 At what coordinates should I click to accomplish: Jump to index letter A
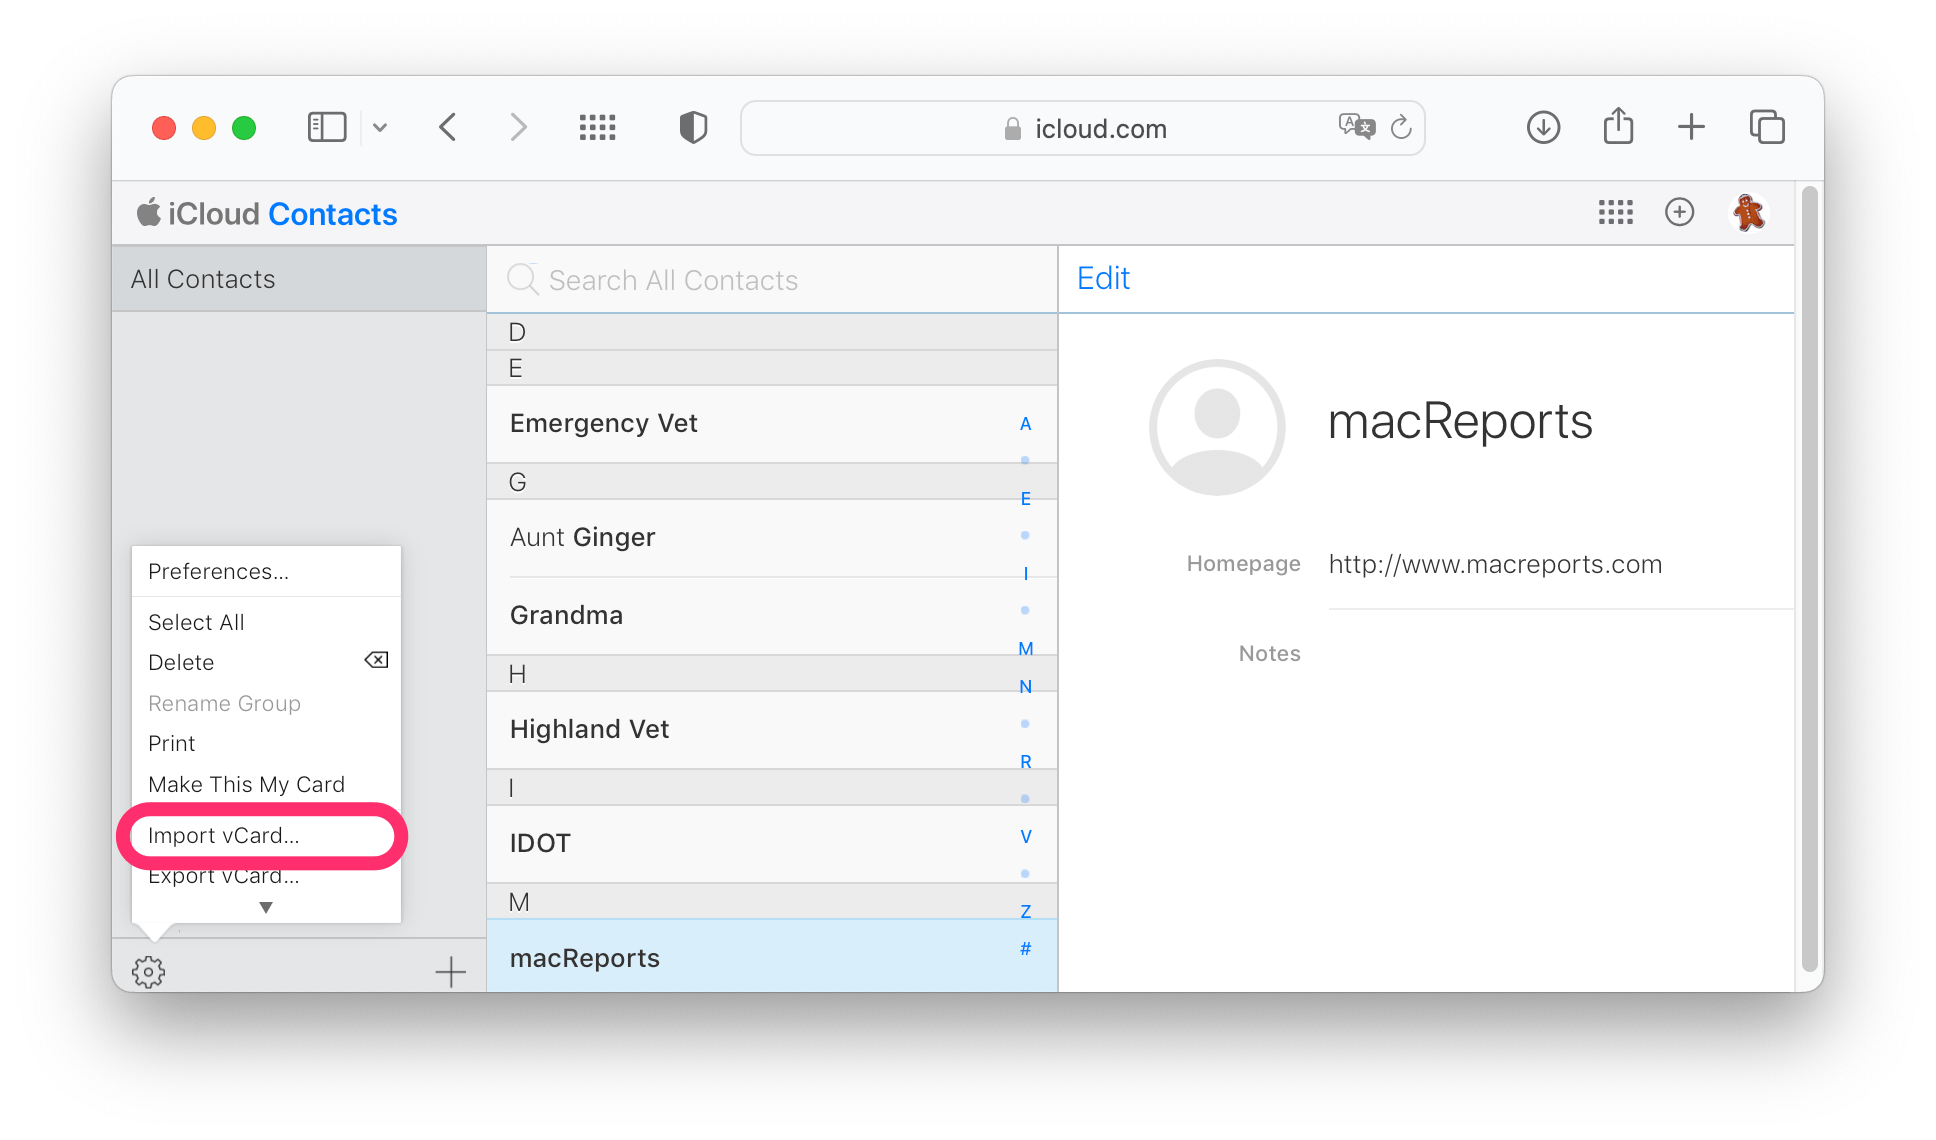point(1025,424)
